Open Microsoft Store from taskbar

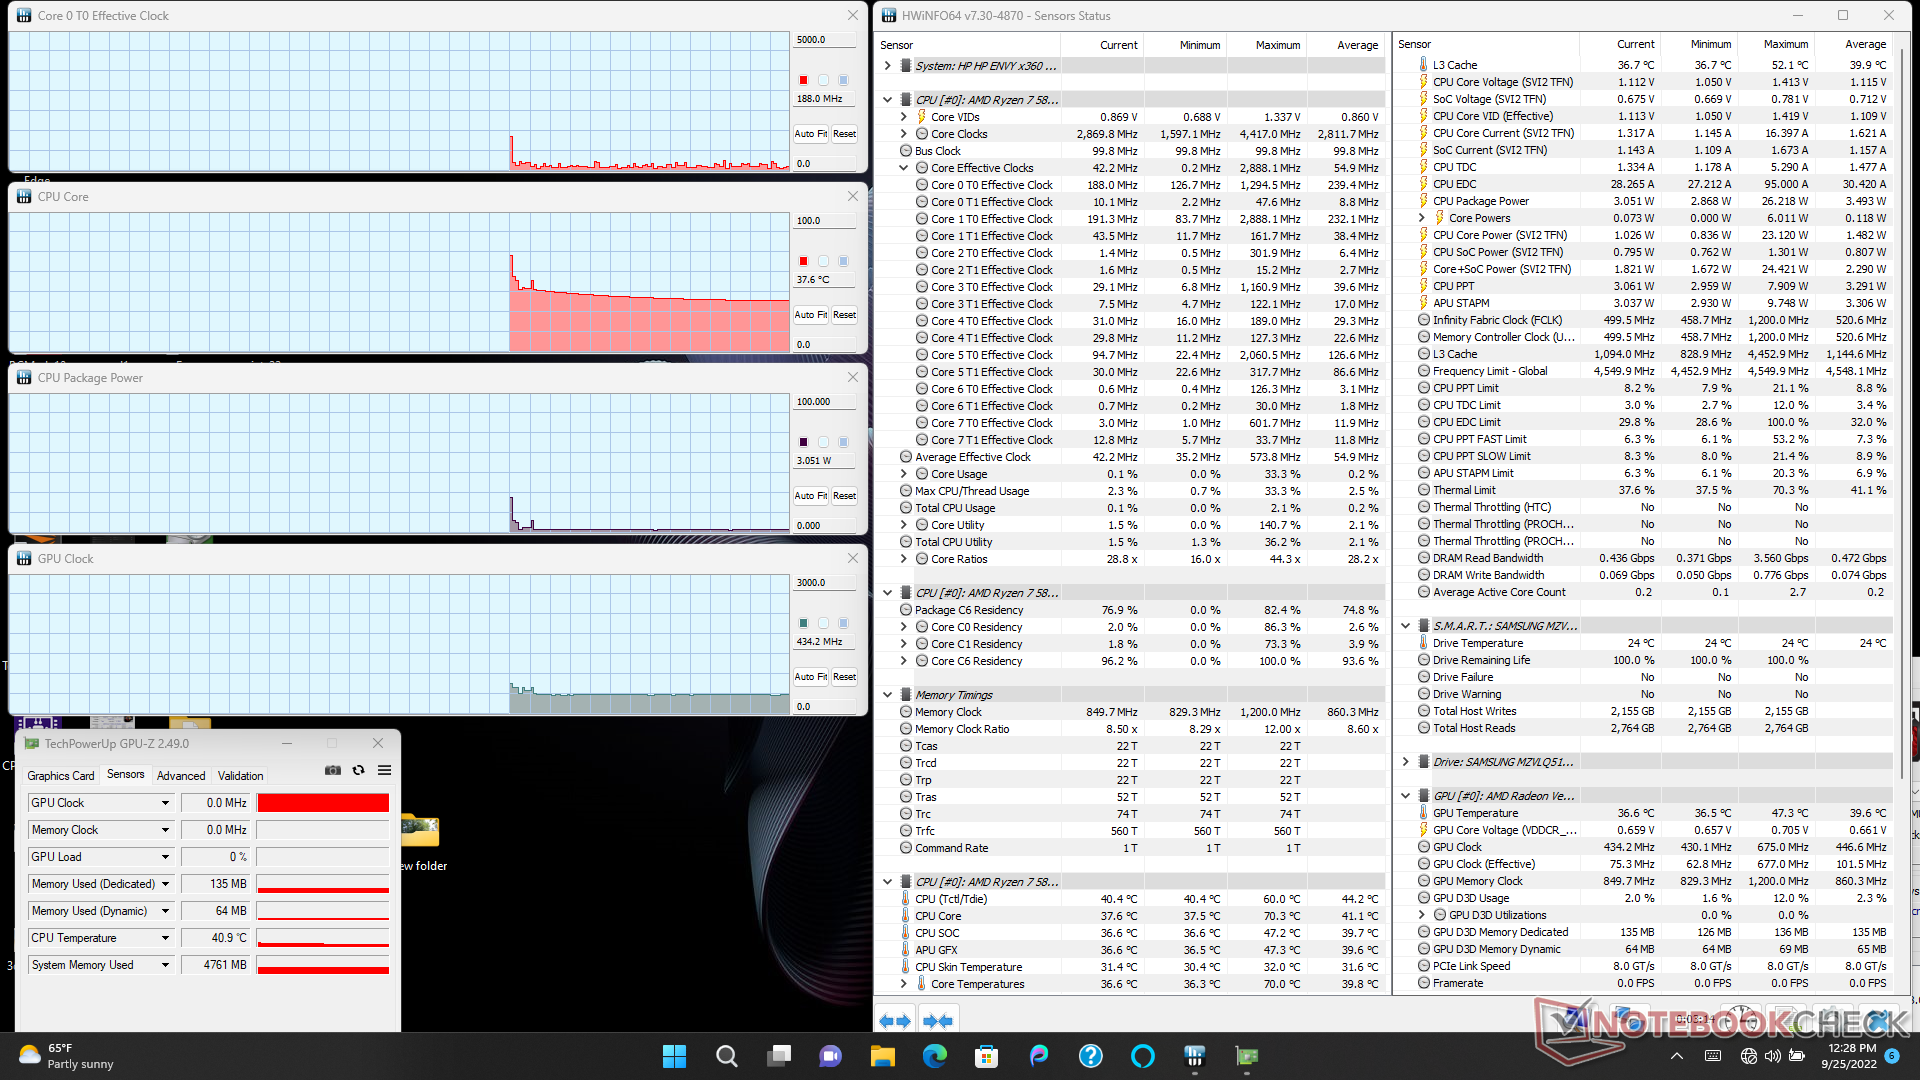(987, 1056)
